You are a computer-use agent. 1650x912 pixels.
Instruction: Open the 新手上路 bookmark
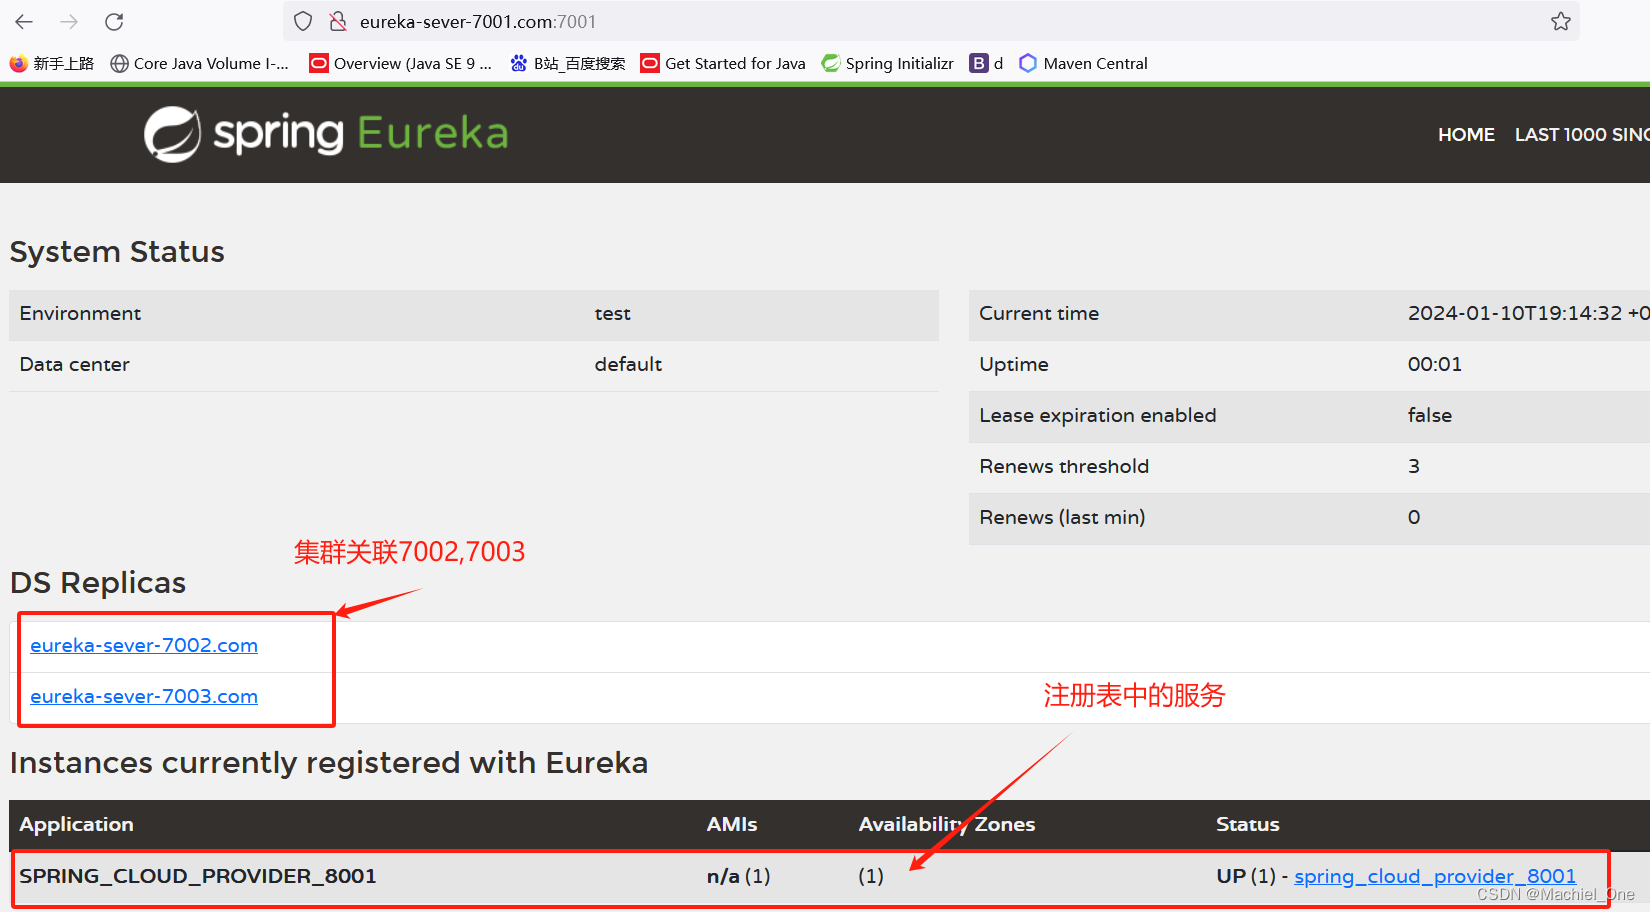(x=52, y=63)
